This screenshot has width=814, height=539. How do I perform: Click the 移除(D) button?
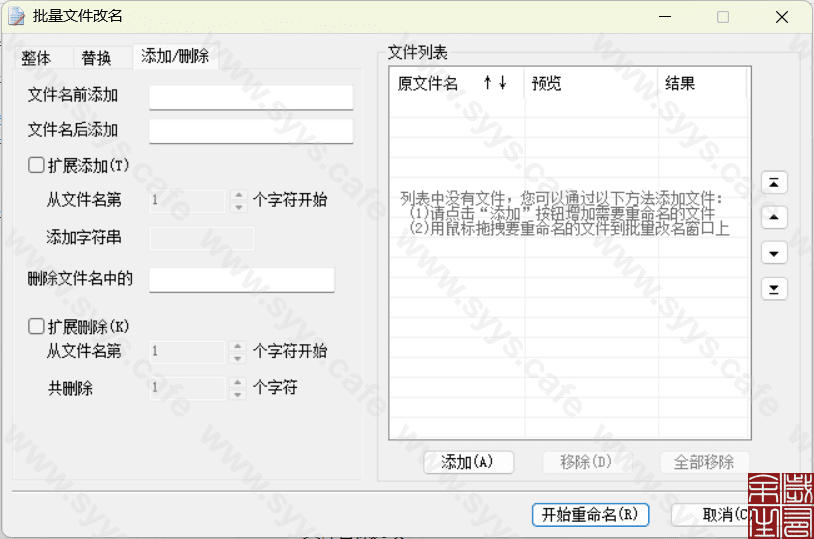(587, 462)
